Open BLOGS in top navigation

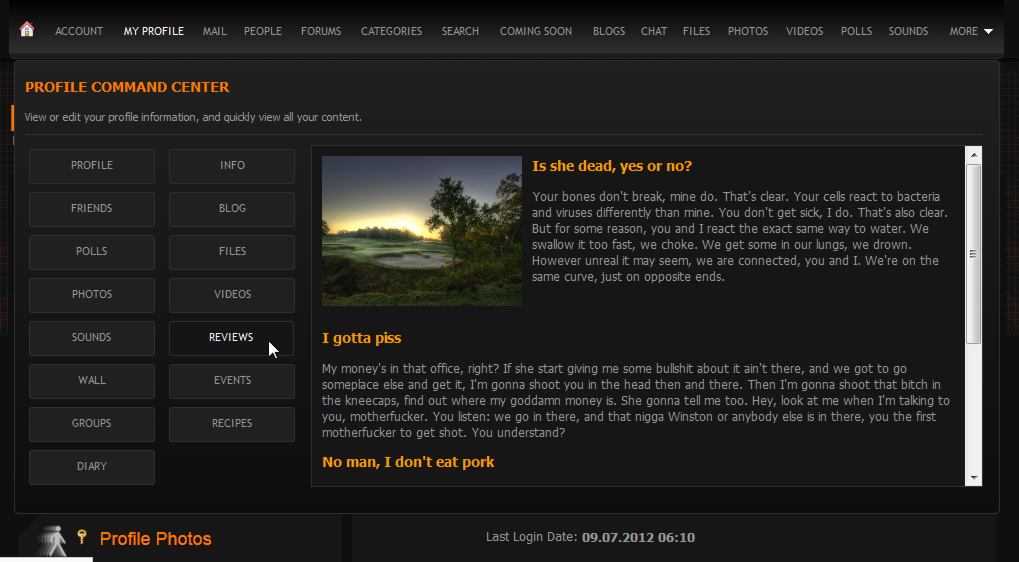609,31
